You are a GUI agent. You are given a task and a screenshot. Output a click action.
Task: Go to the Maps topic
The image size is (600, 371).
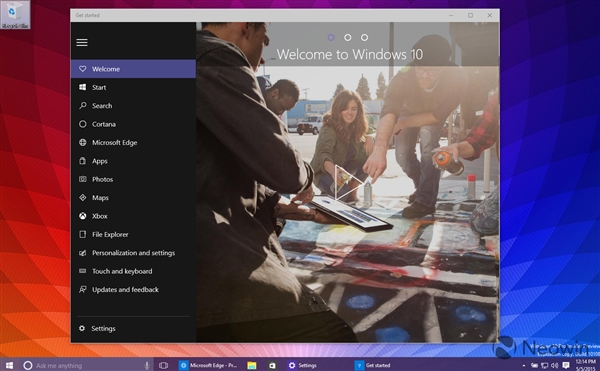coord(133,198)
